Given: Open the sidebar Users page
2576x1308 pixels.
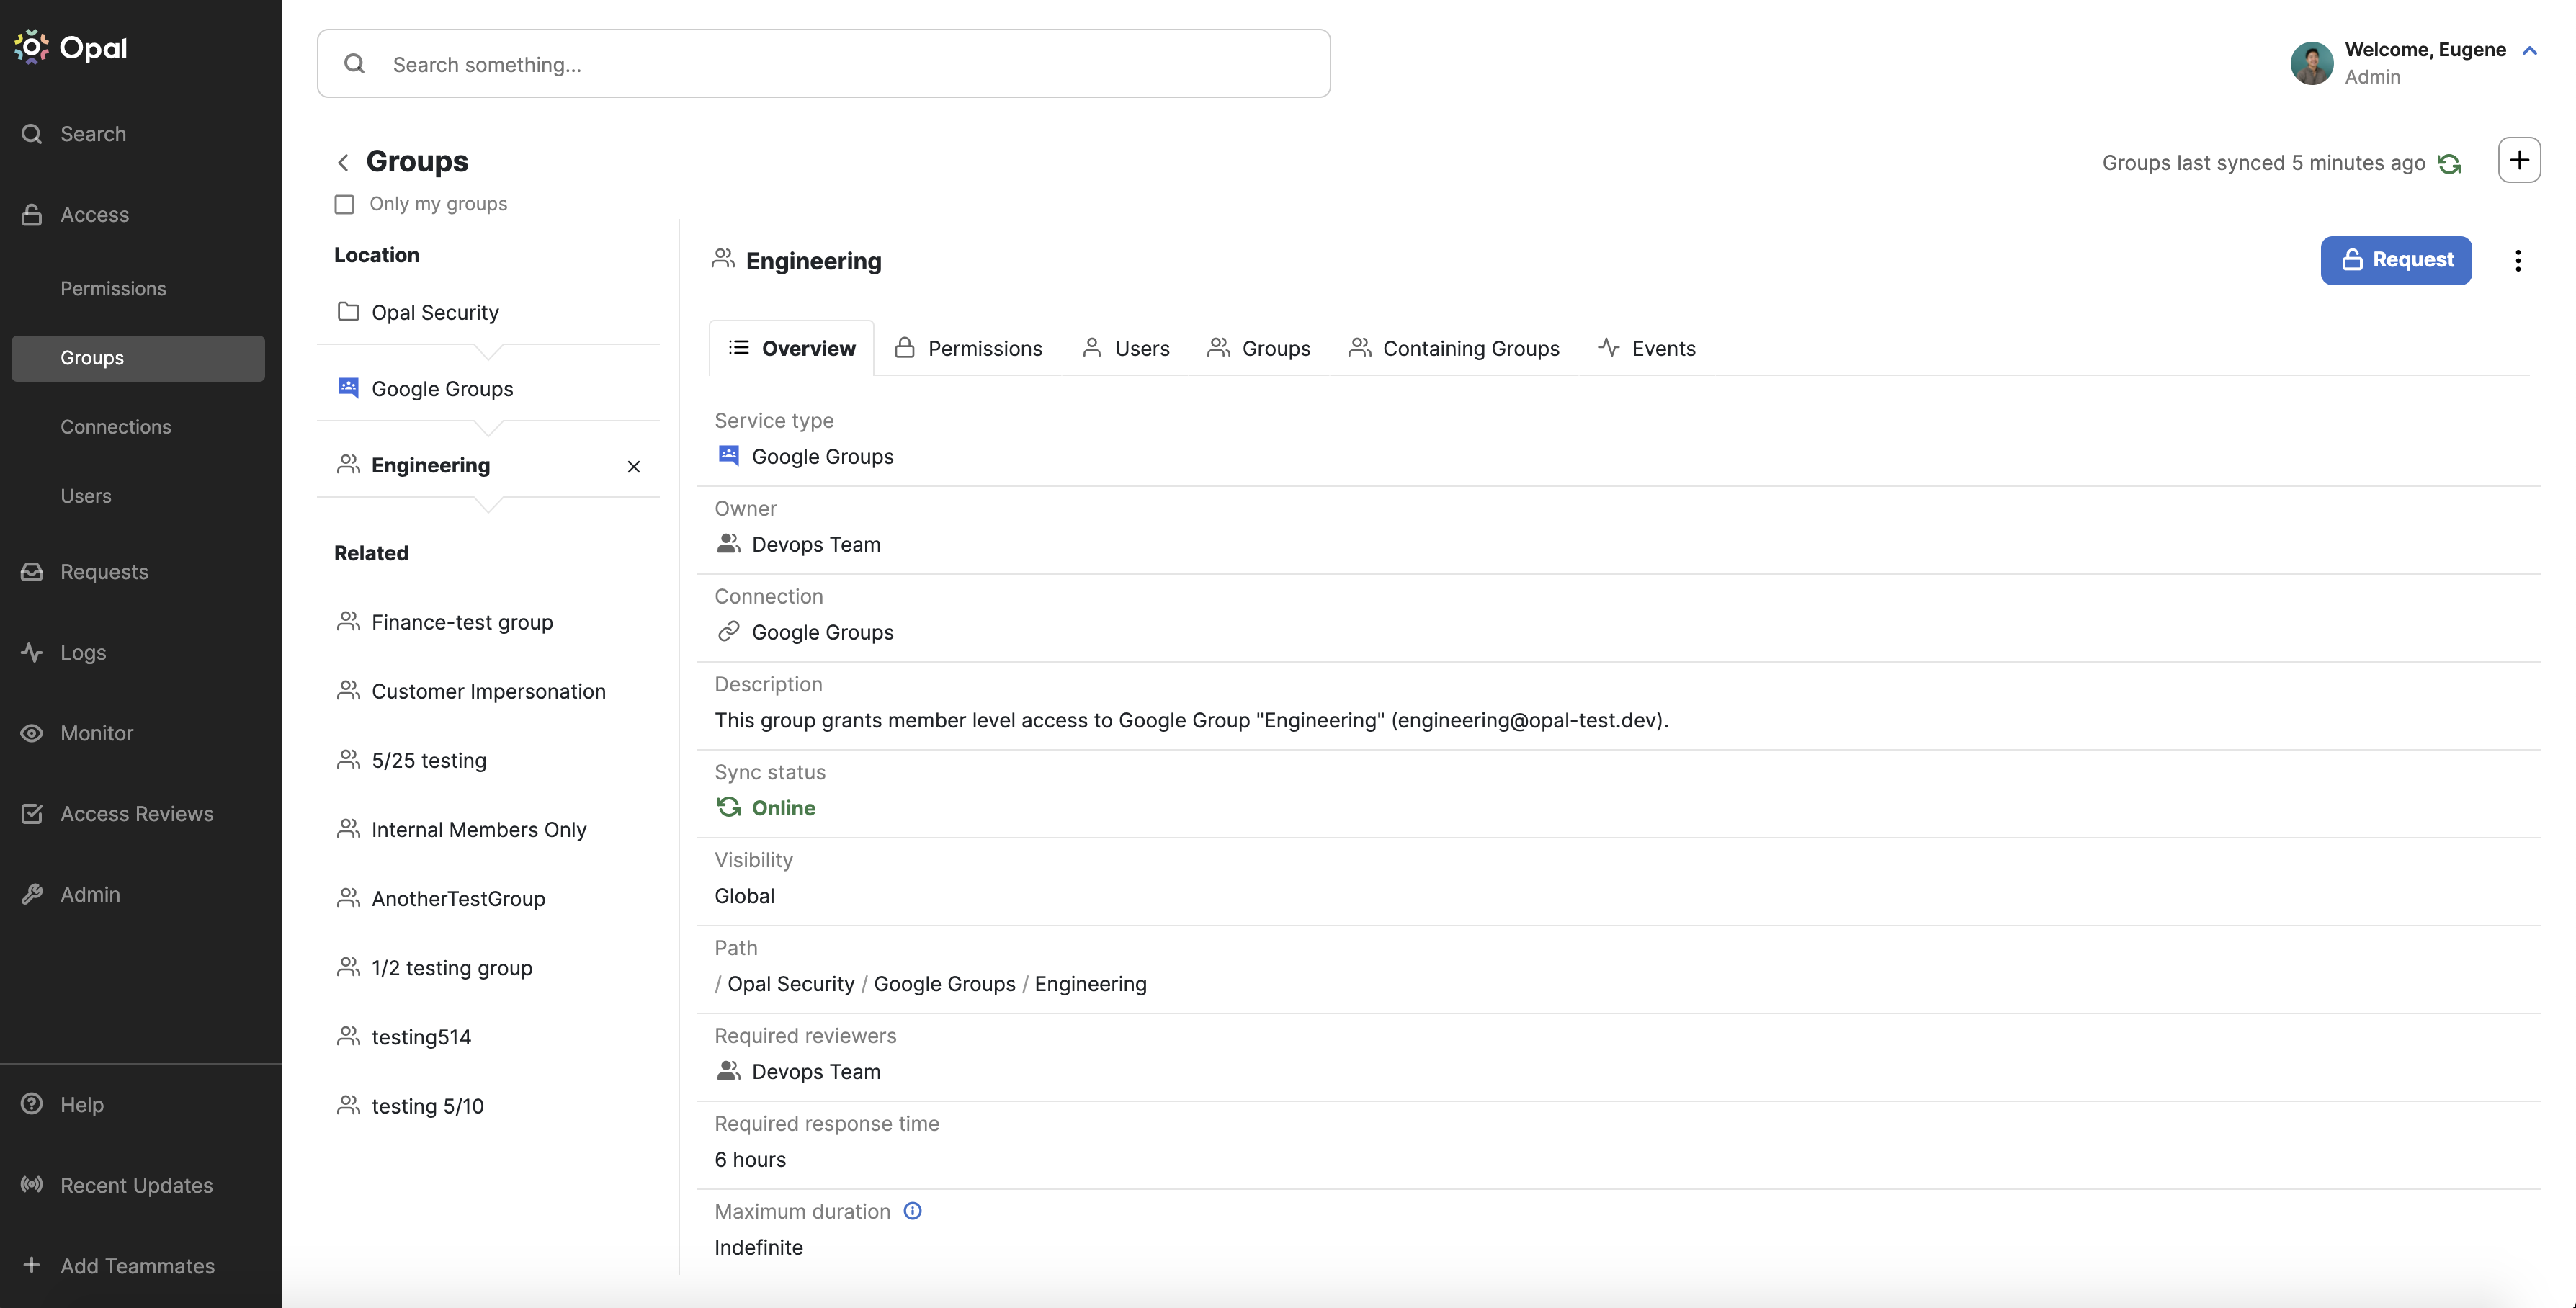Looking at the screenshot, I should click(x=86, y=496).
